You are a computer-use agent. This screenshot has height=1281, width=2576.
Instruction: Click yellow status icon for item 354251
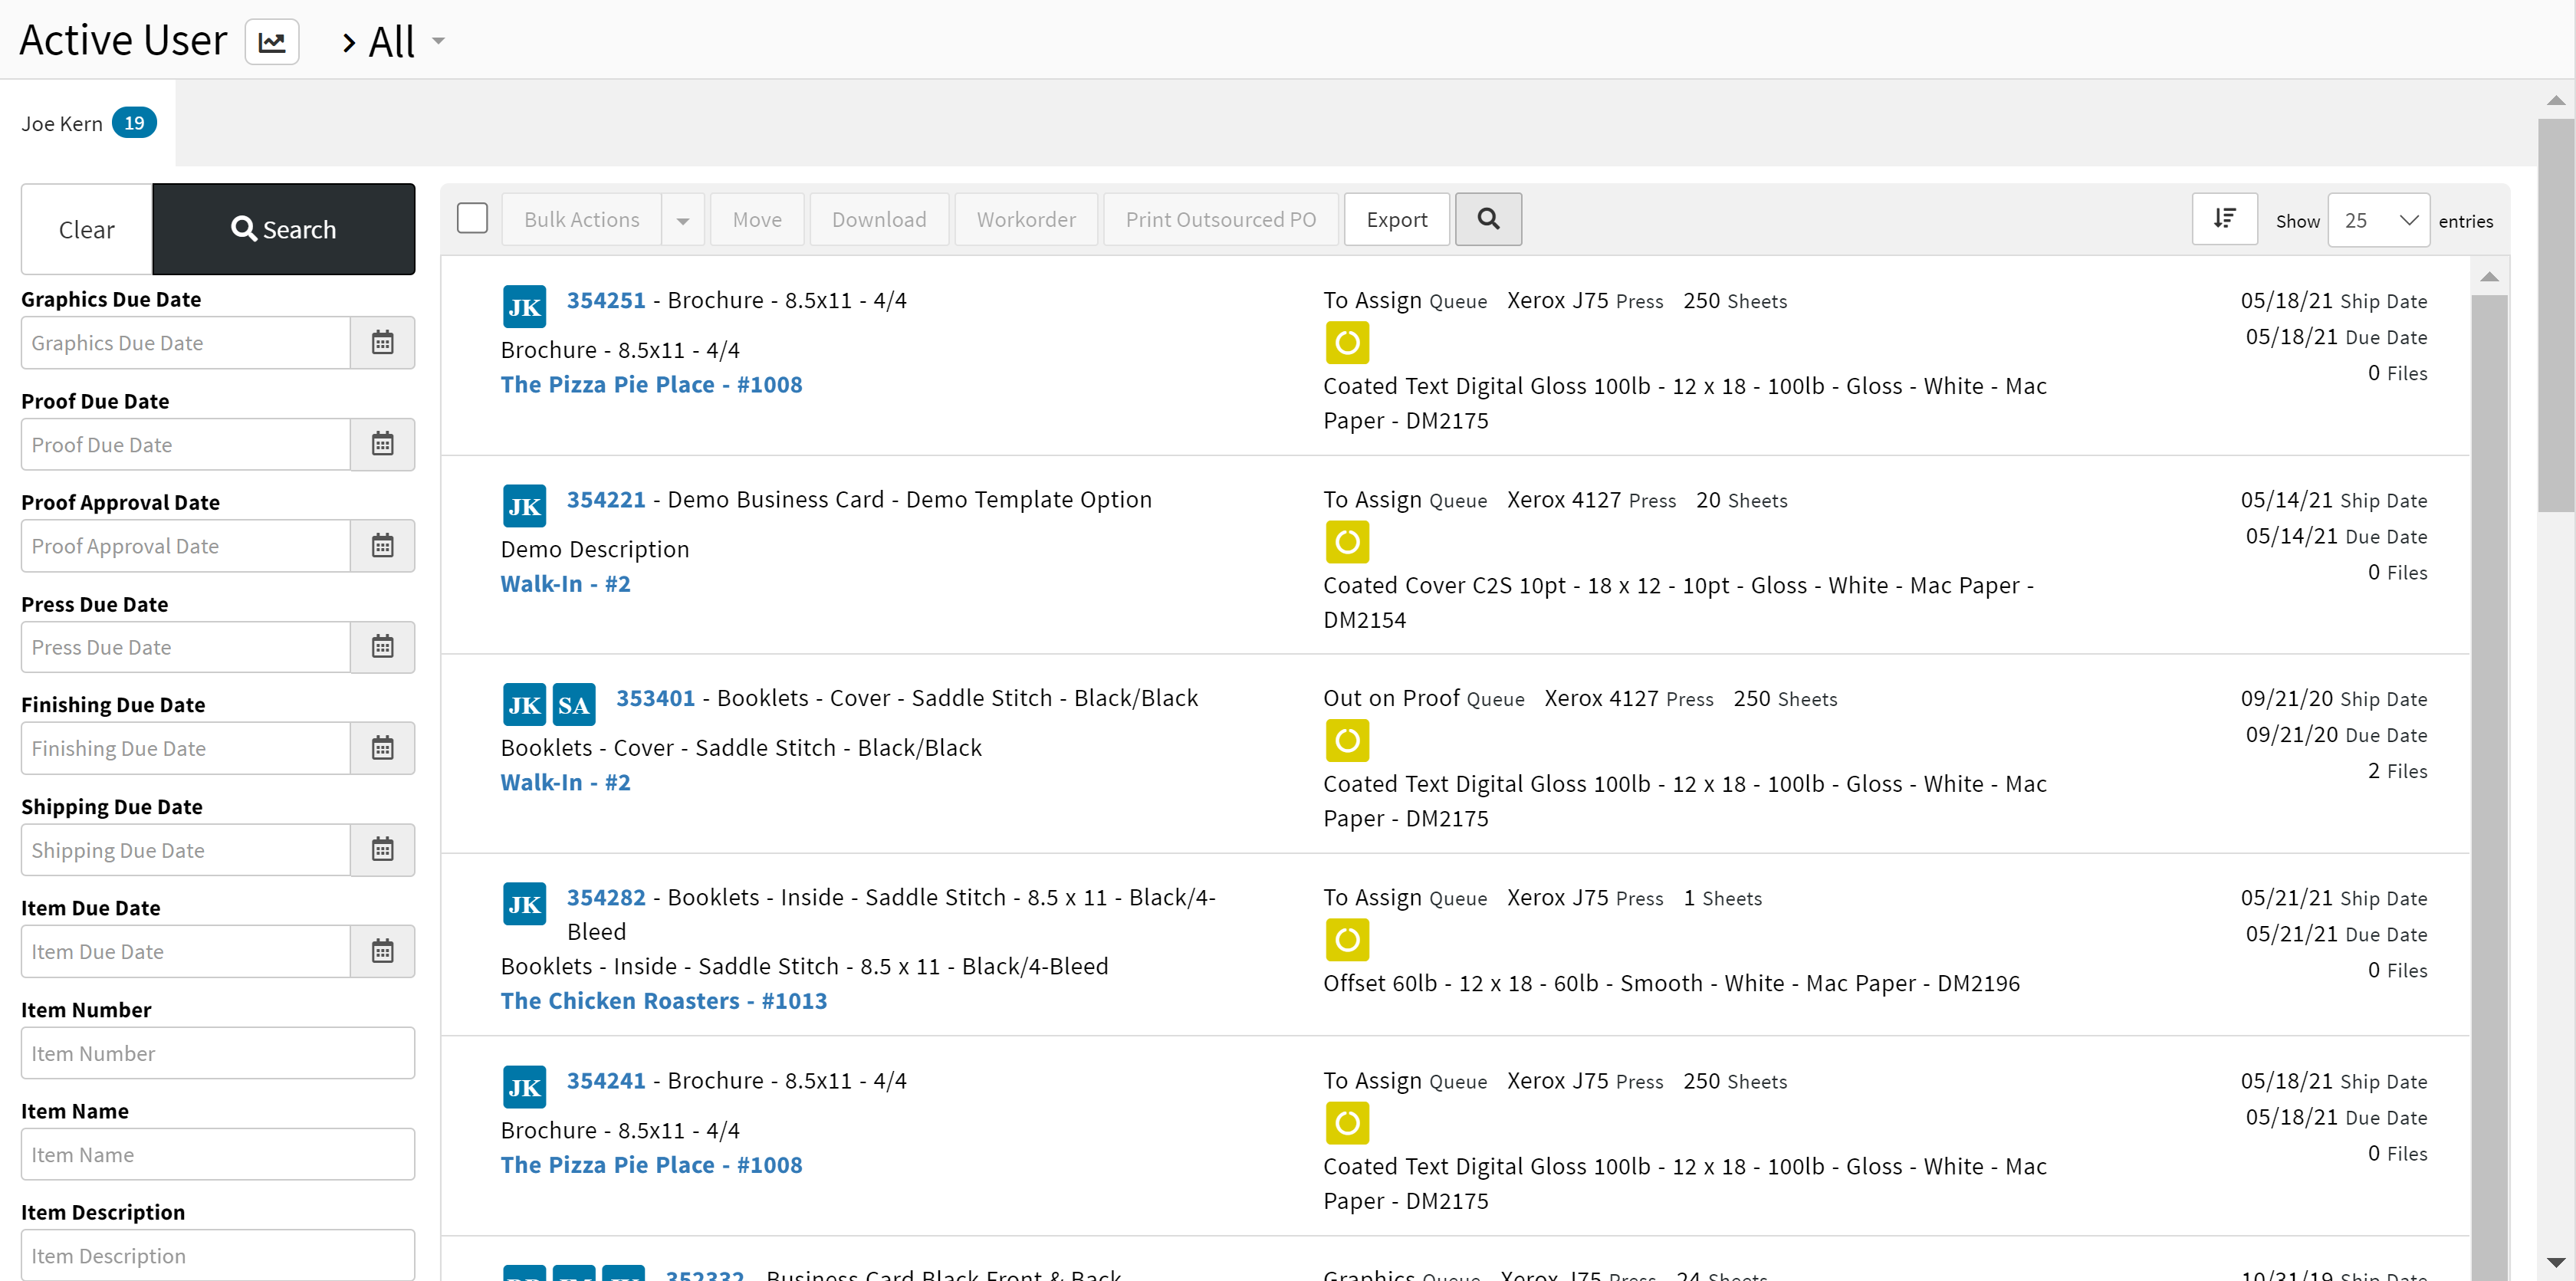click(1346, 343)
